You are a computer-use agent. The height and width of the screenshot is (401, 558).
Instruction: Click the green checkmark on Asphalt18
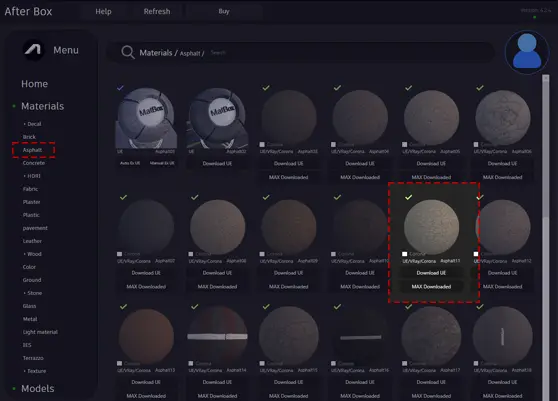tap(480, 306)
